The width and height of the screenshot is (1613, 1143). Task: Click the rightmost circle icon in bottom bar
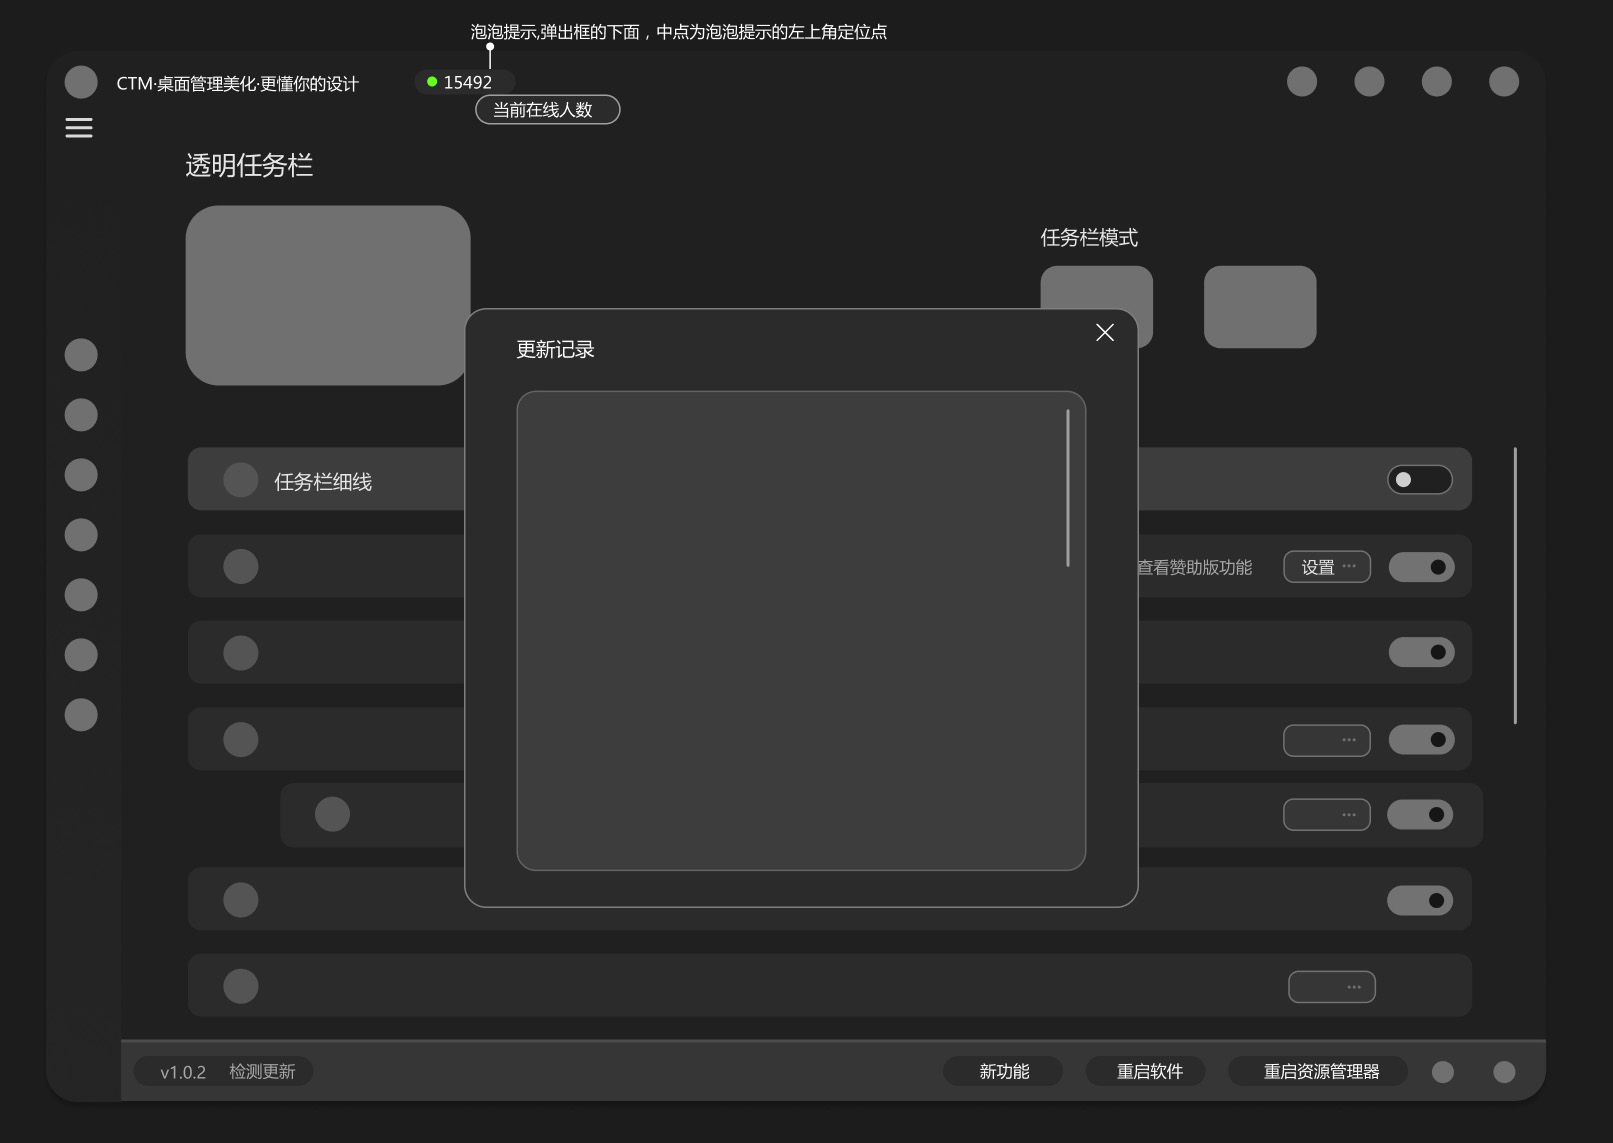[1503, 1072]
